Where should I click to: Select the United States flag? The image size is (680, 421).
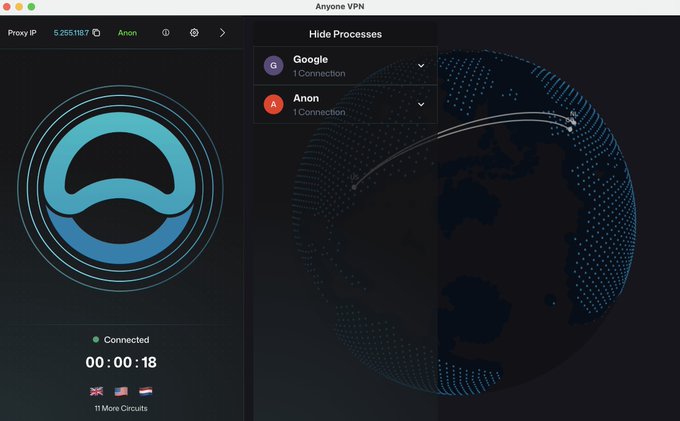pyautogui.click(x=121, y=391)
